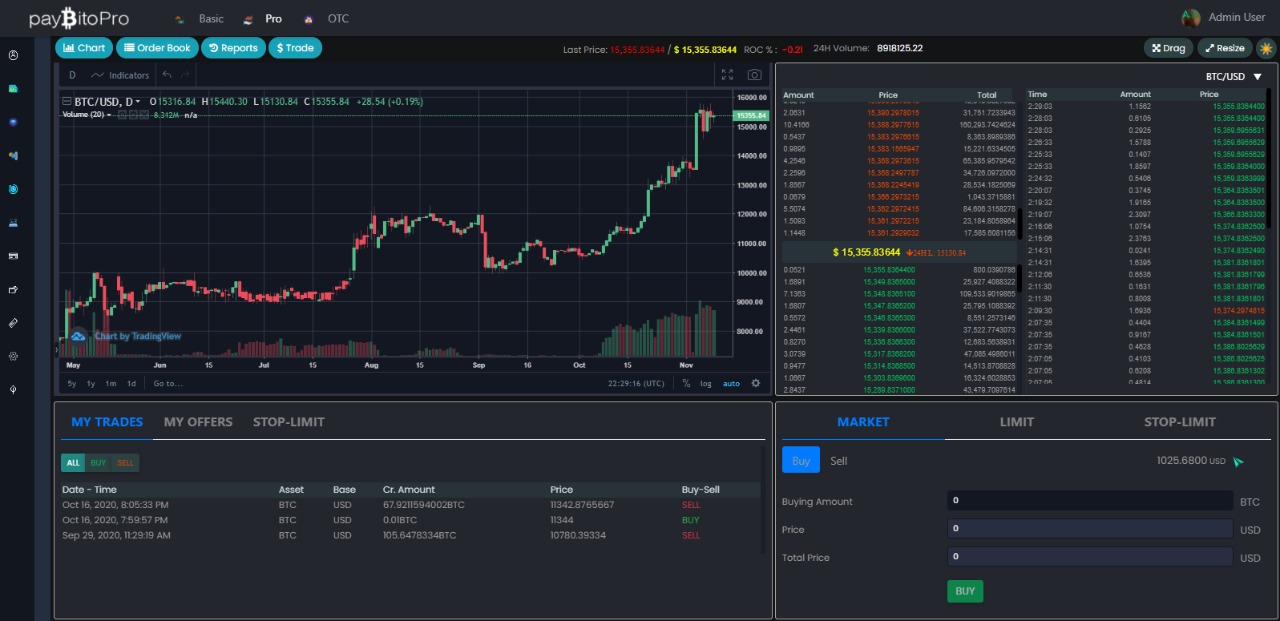Open TradingView via the chart watermark logo

(x=80, y=337)
